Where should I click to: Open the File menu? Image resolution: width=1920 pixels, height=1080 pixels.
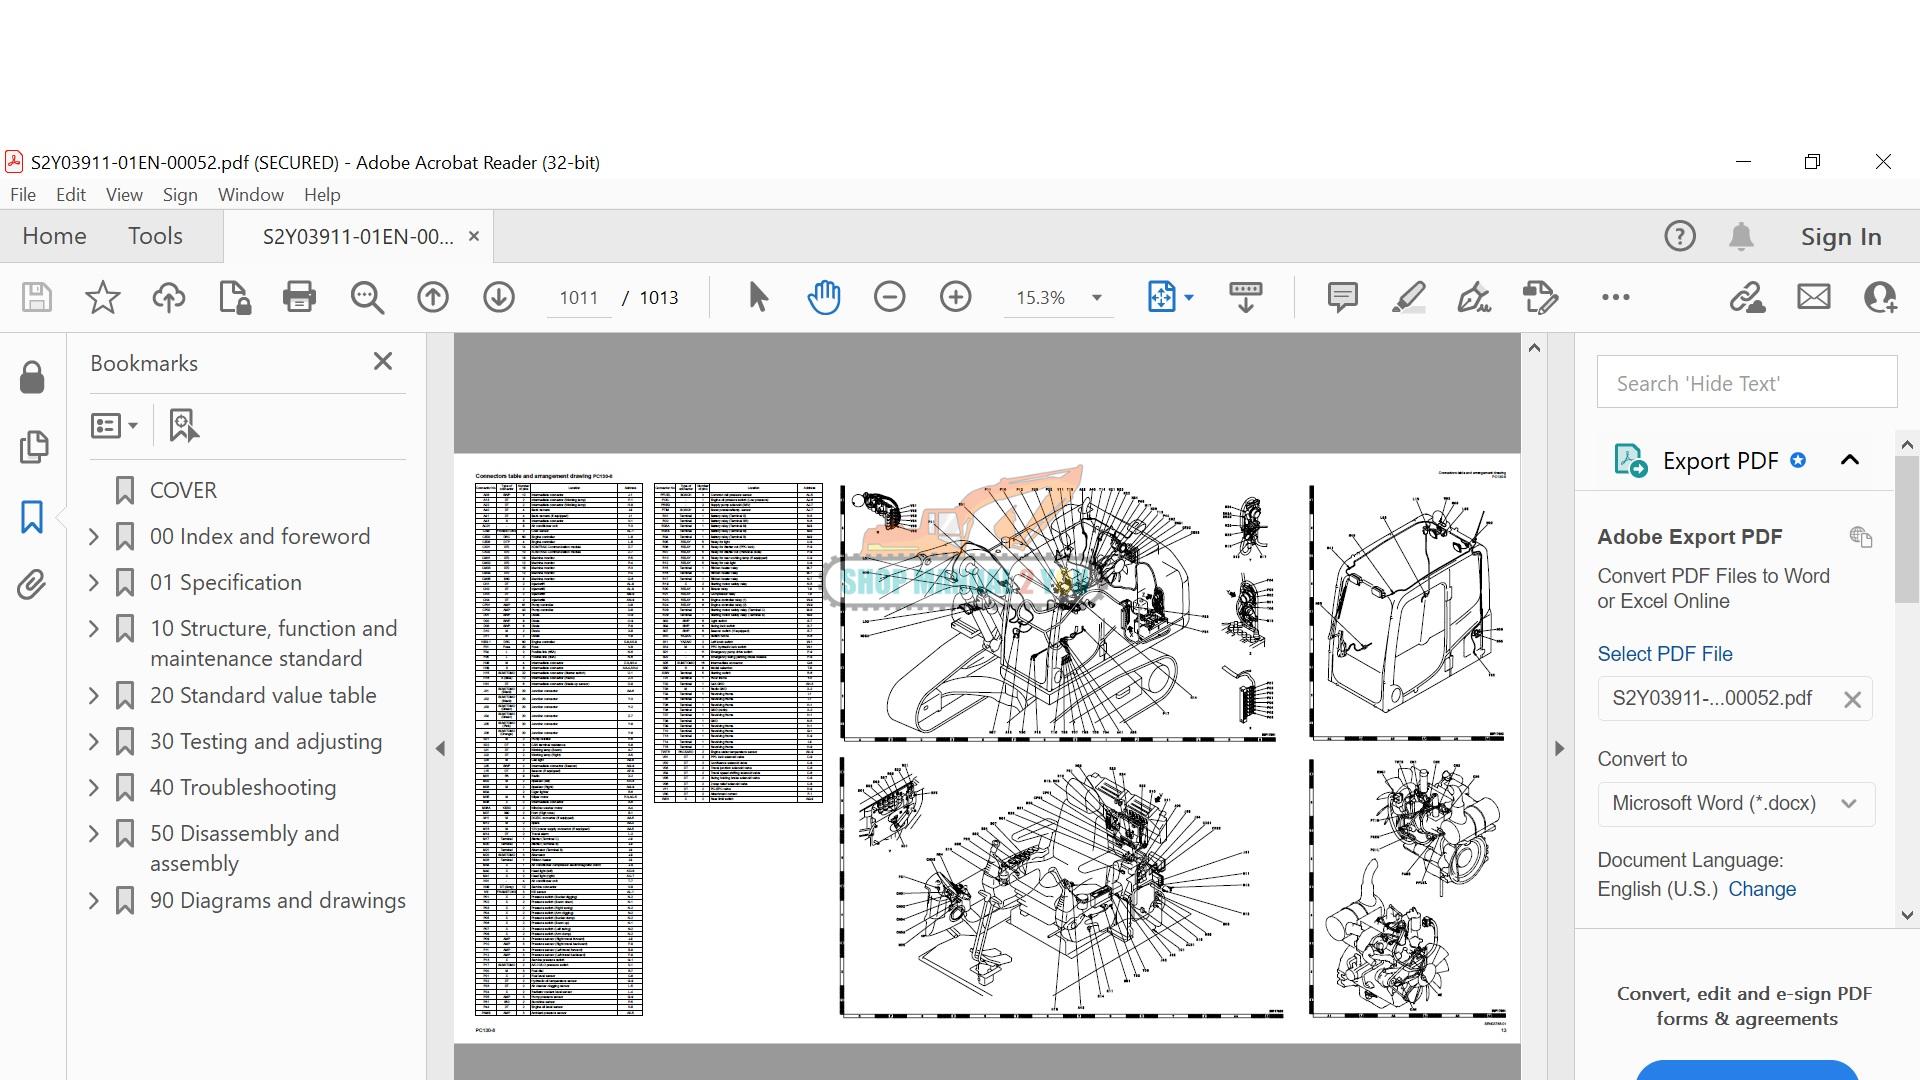23,195
